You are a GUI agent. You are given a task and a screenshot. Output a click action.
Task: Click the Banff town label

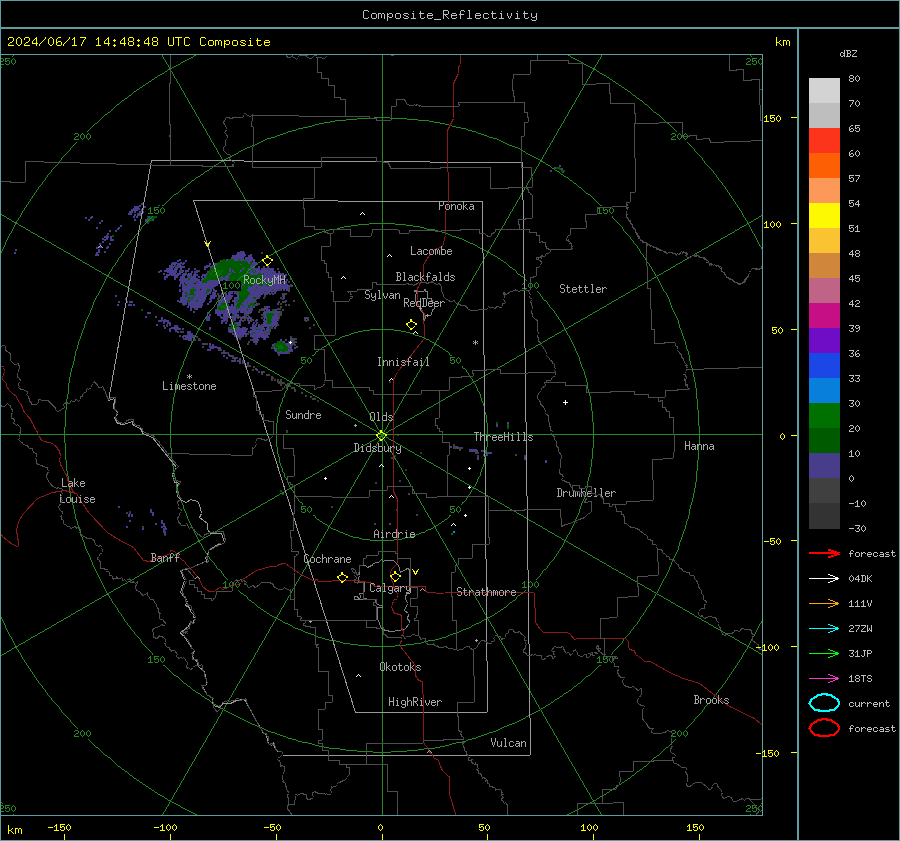click(165, 558)
